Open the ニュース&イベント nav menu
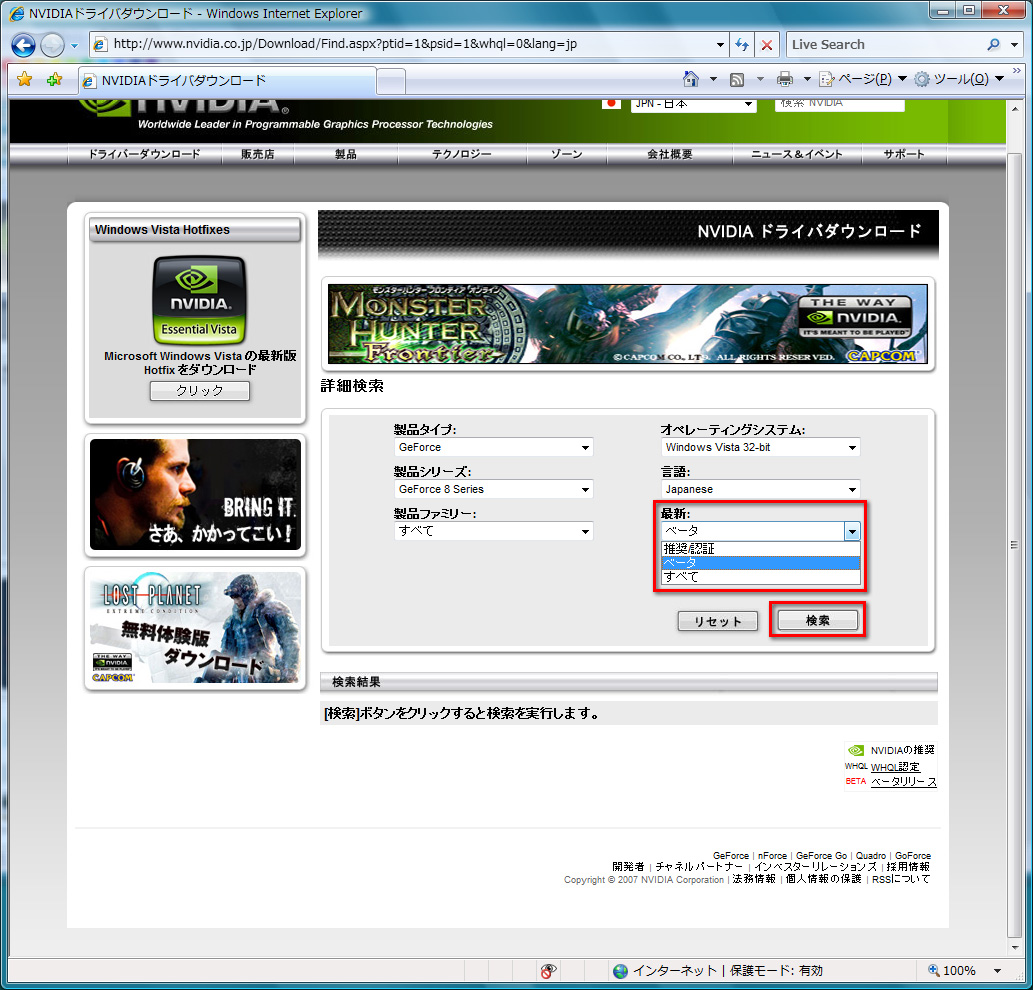This screenshot has width=1033, height=990. pos(797,154)
